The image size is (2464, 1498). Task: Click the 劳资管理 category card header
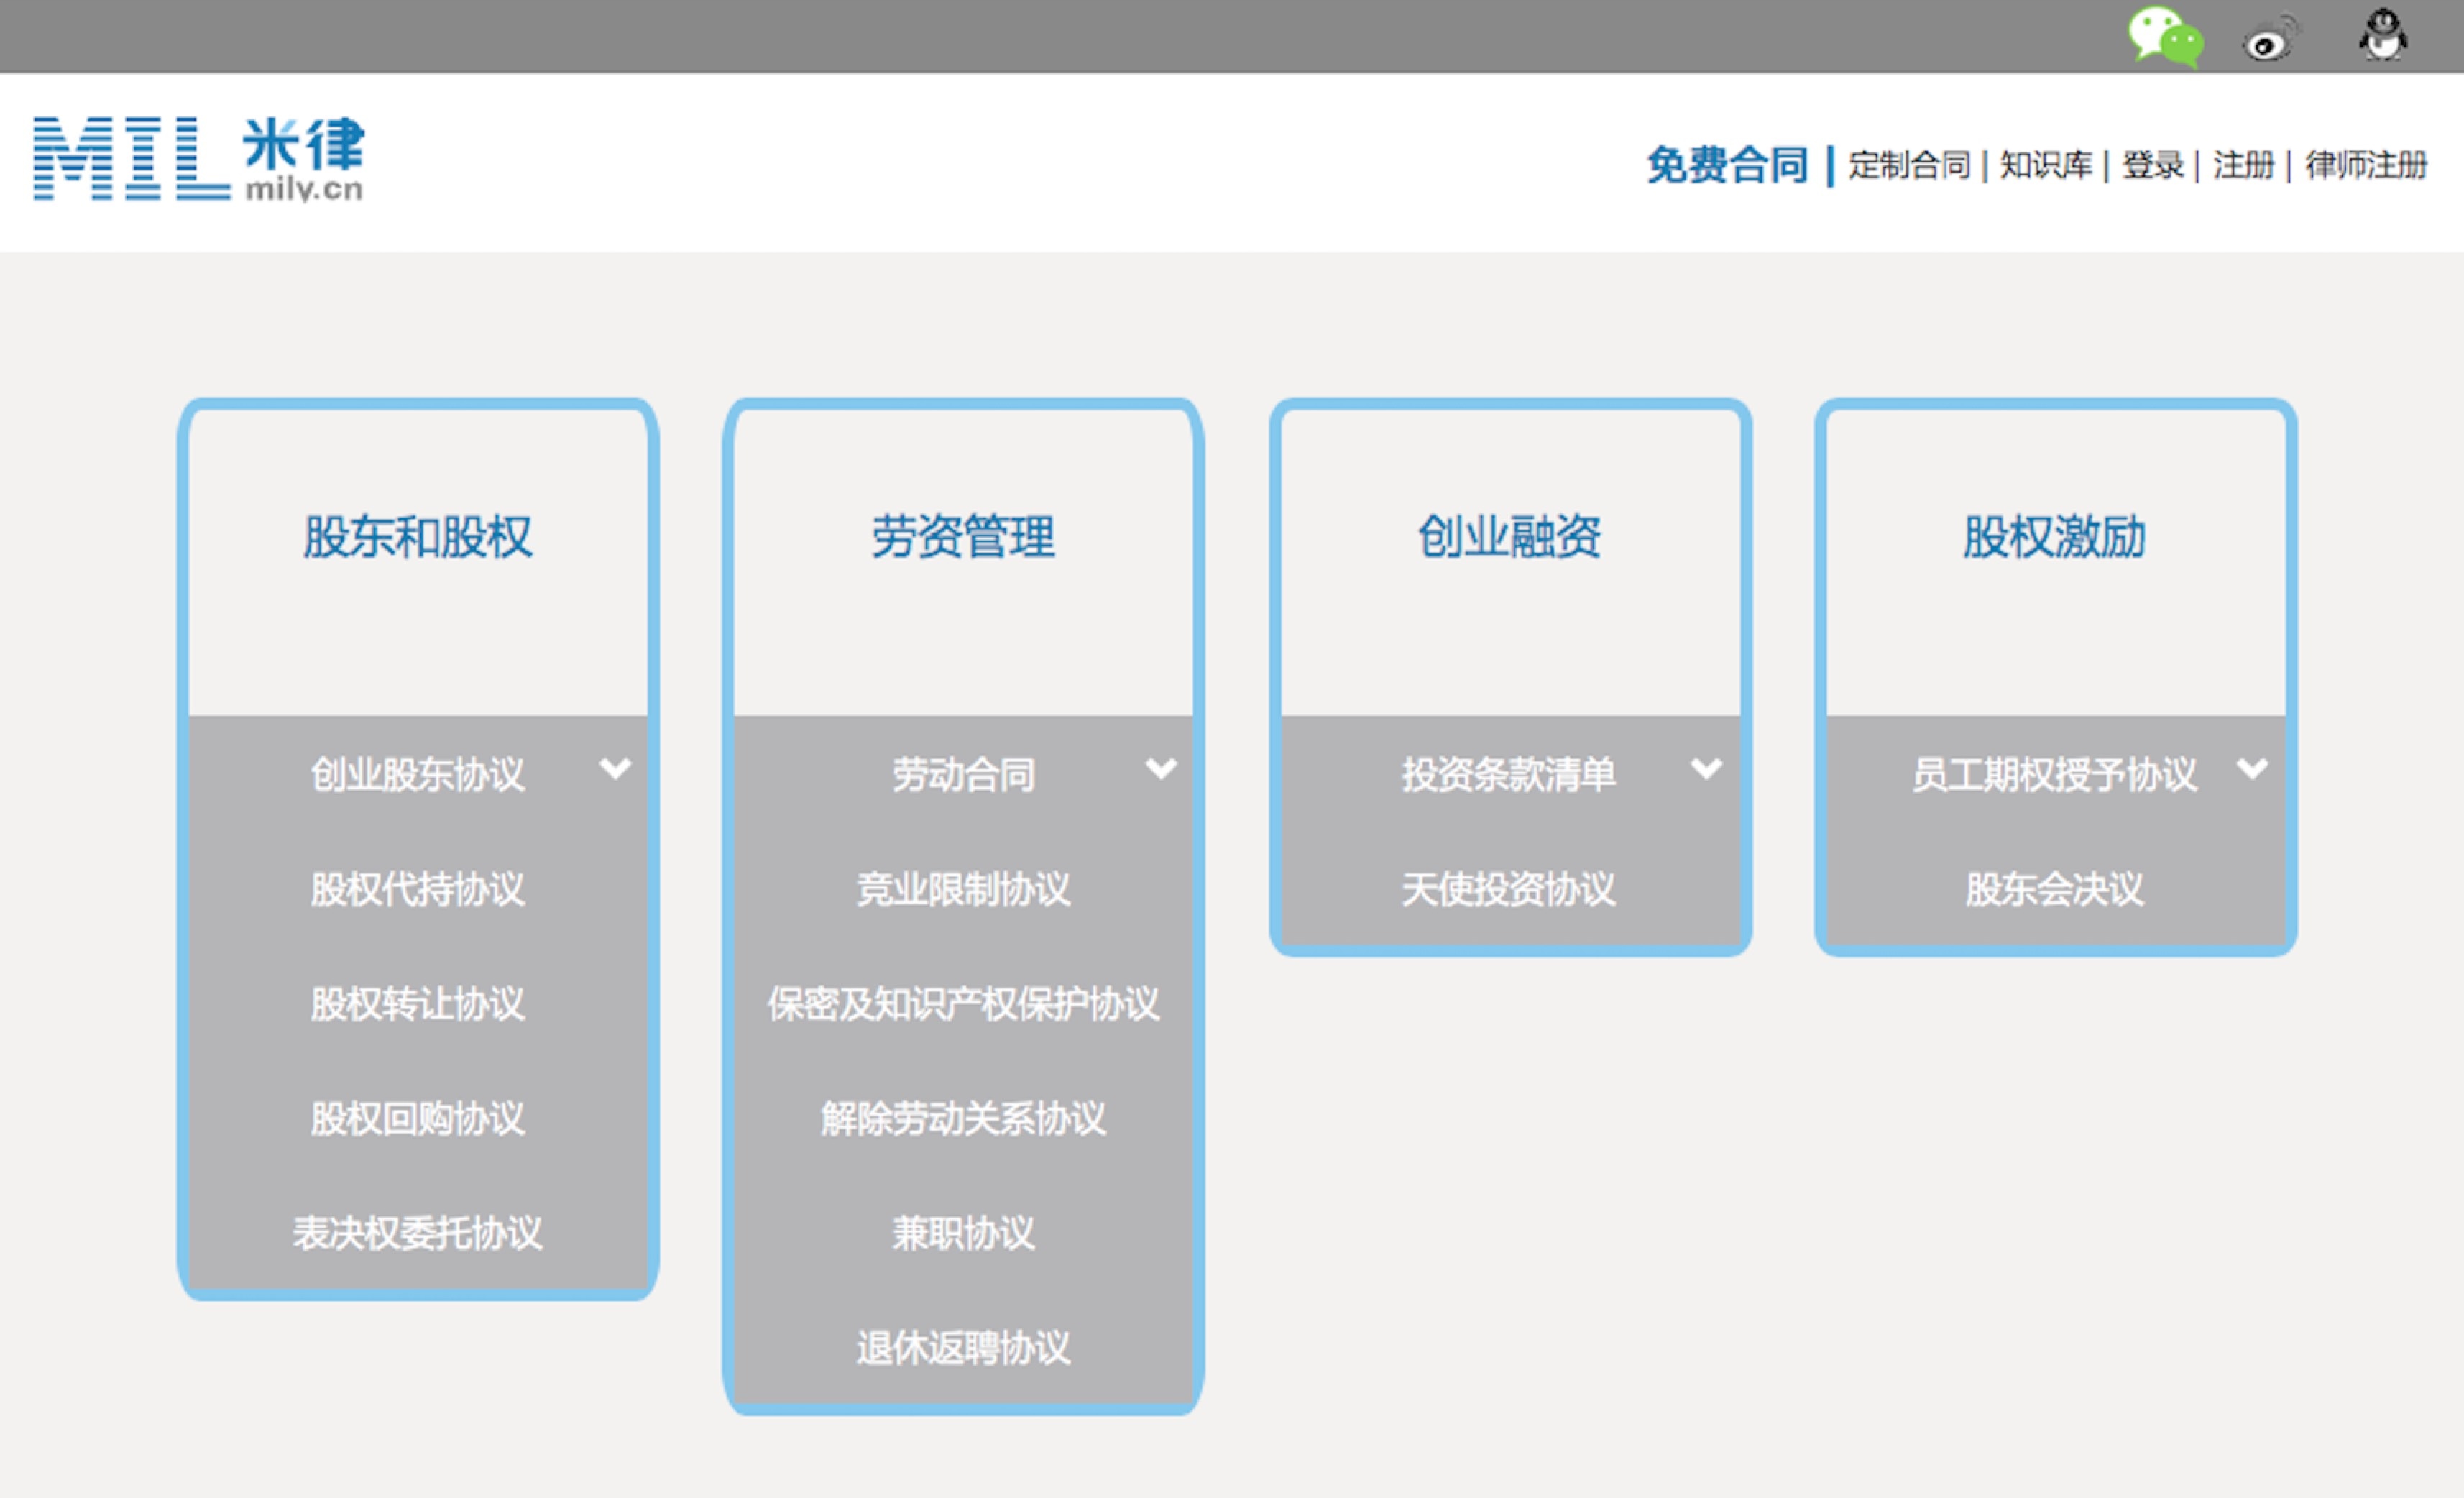point(963,537)
